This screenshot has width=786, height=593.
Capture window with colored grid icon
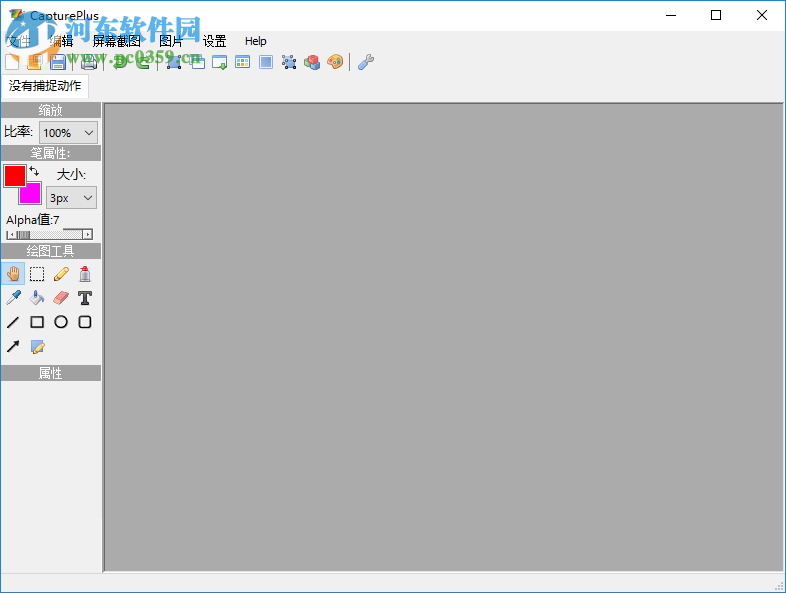tap(243, 62)
